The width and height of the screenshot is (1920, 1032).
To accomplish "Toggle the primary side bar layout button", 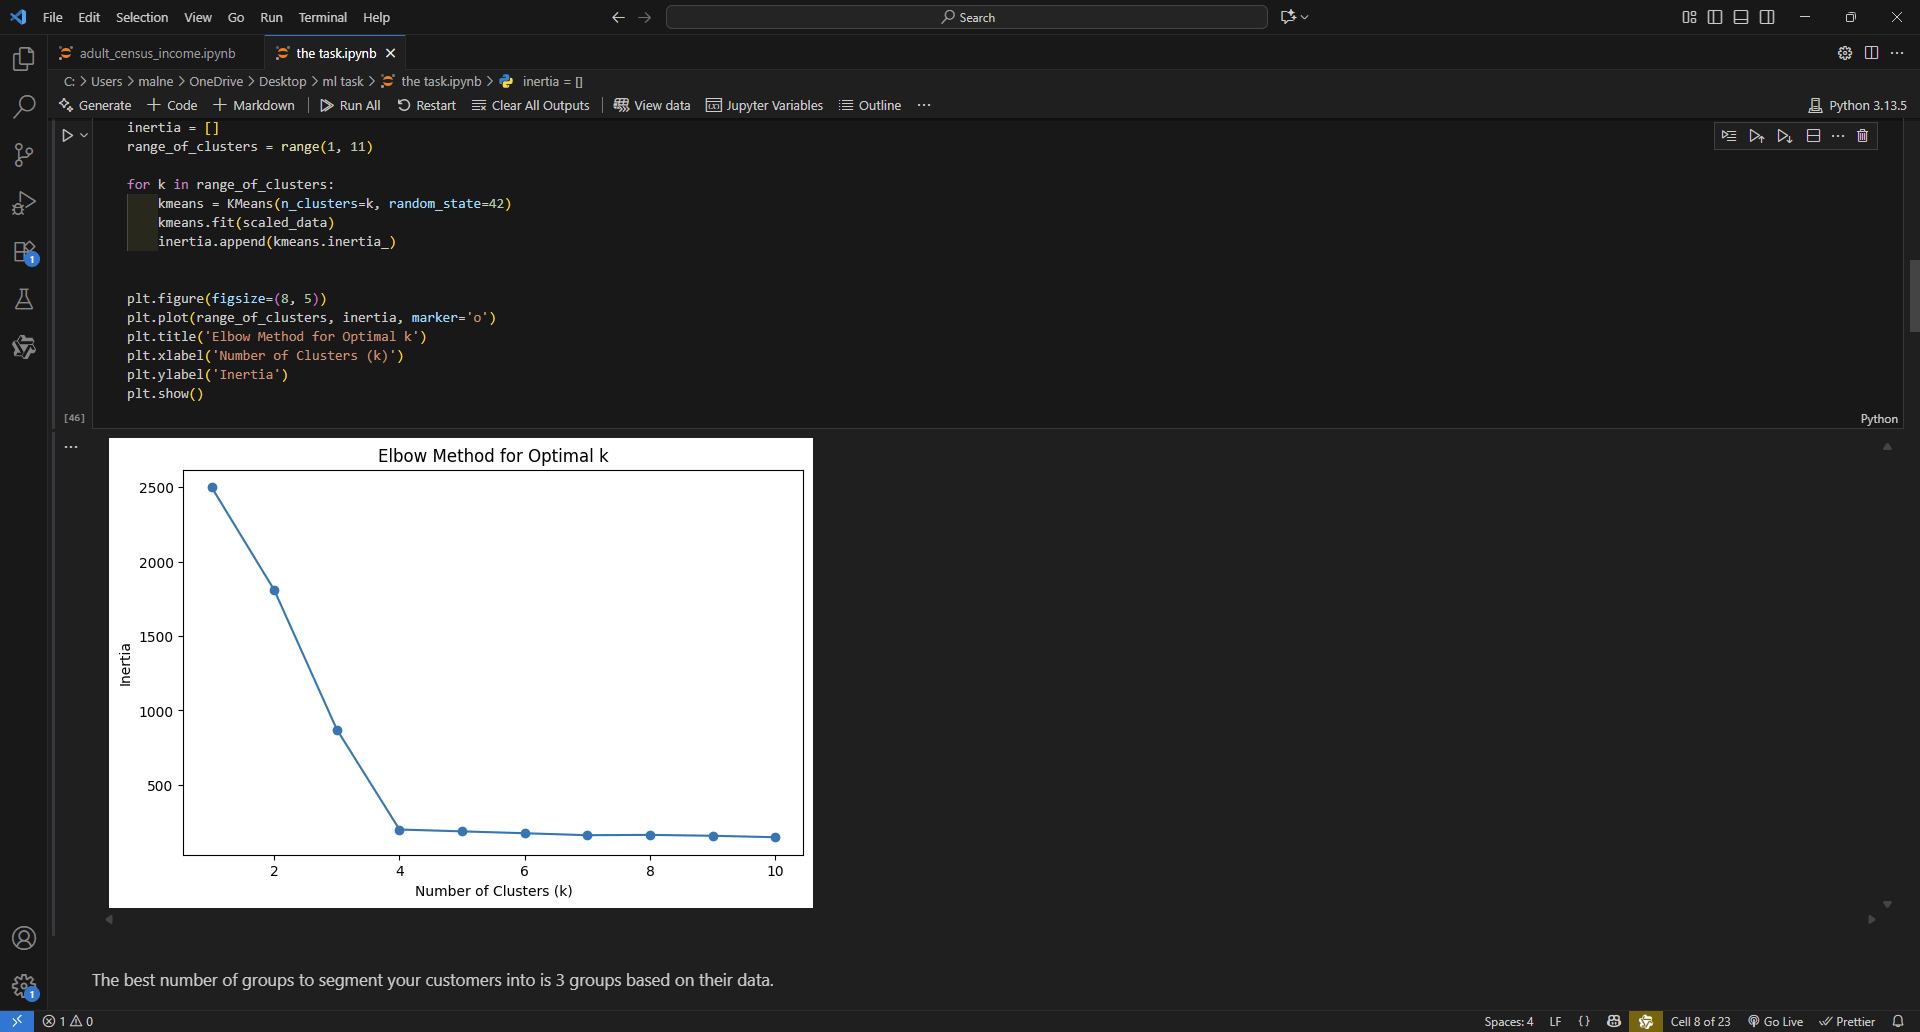I will [x=1715, y=17].
